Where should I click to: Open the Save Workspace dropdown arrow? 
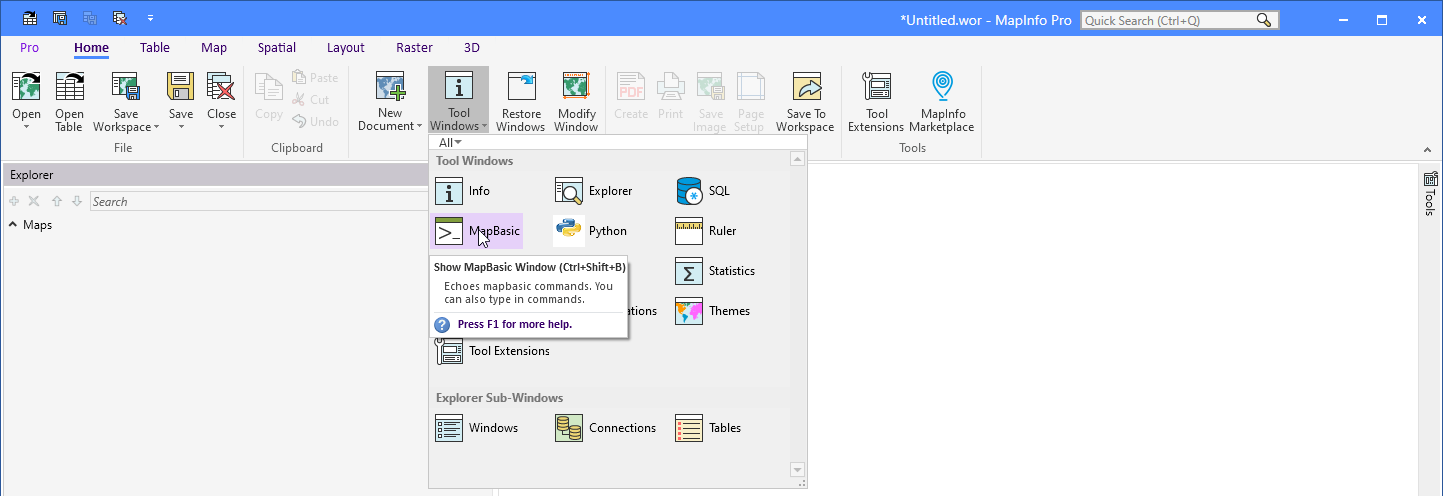point(156,128)
